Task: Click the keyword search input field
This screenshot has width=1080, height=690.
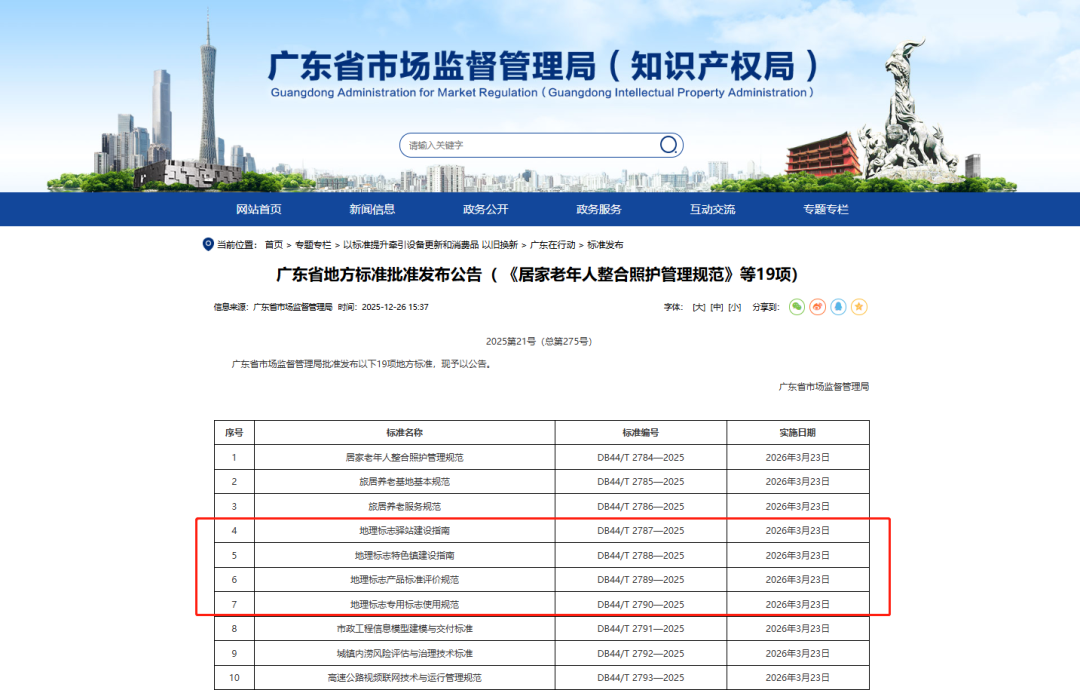Action: pos(528,145)
